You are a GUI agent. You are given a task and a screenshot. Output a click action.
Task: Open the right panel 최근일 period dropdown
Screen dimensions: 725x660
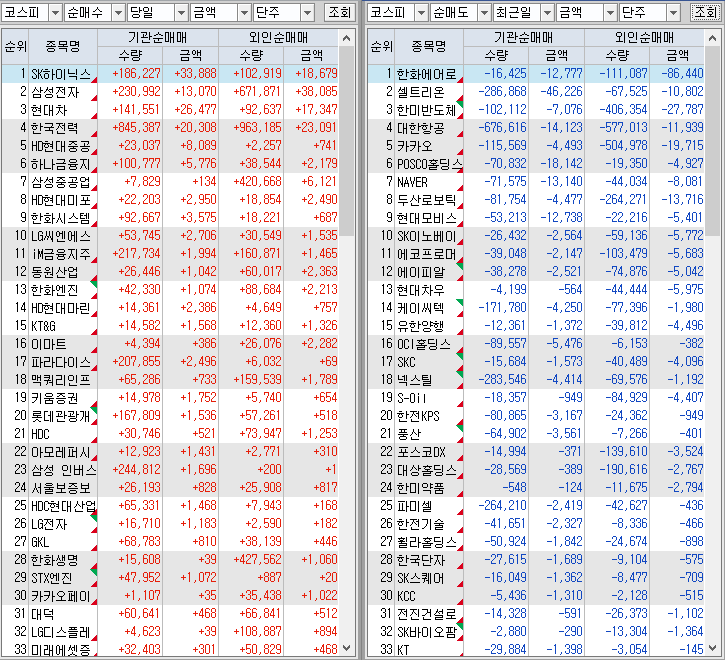[x=547, y=12]
